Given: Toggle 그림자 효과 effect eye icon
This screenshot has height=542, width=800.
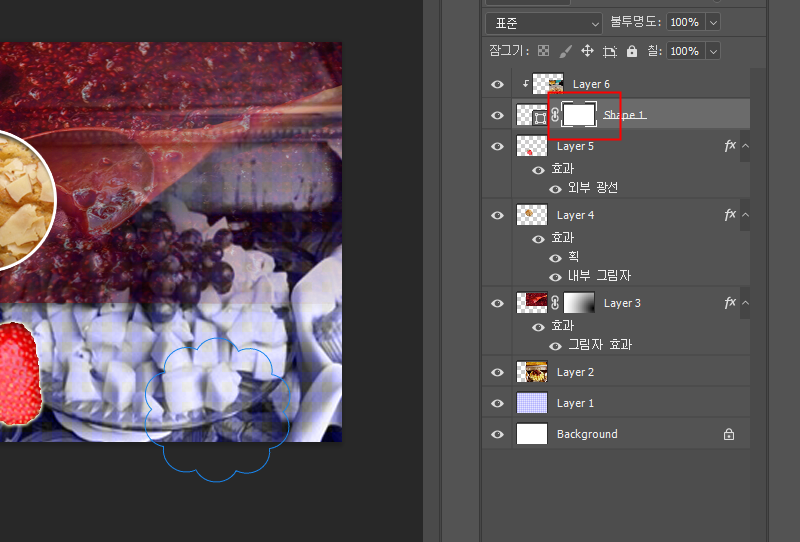Looking at the screenshot, I should [556, 347].
